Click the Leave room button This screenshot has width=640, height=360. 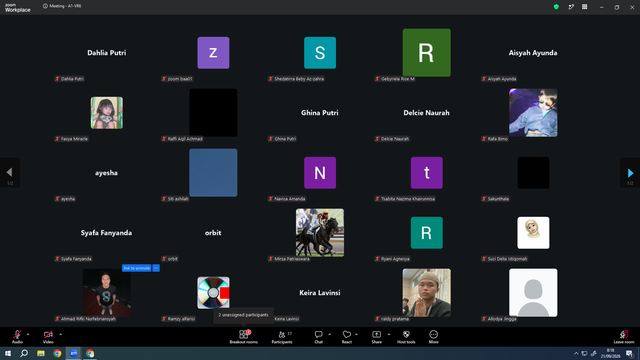pos(624,336)
